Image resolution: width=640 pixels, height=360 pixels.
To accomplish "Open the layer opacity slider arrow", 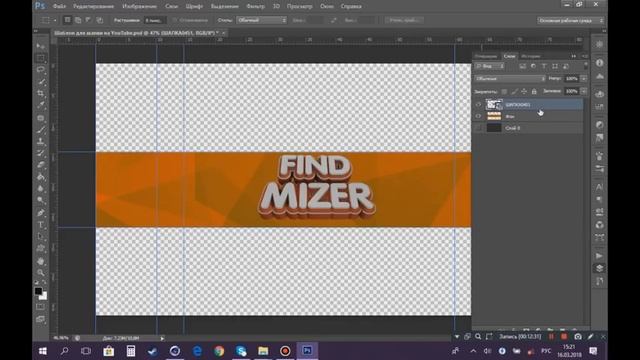I will click(584, 79).
